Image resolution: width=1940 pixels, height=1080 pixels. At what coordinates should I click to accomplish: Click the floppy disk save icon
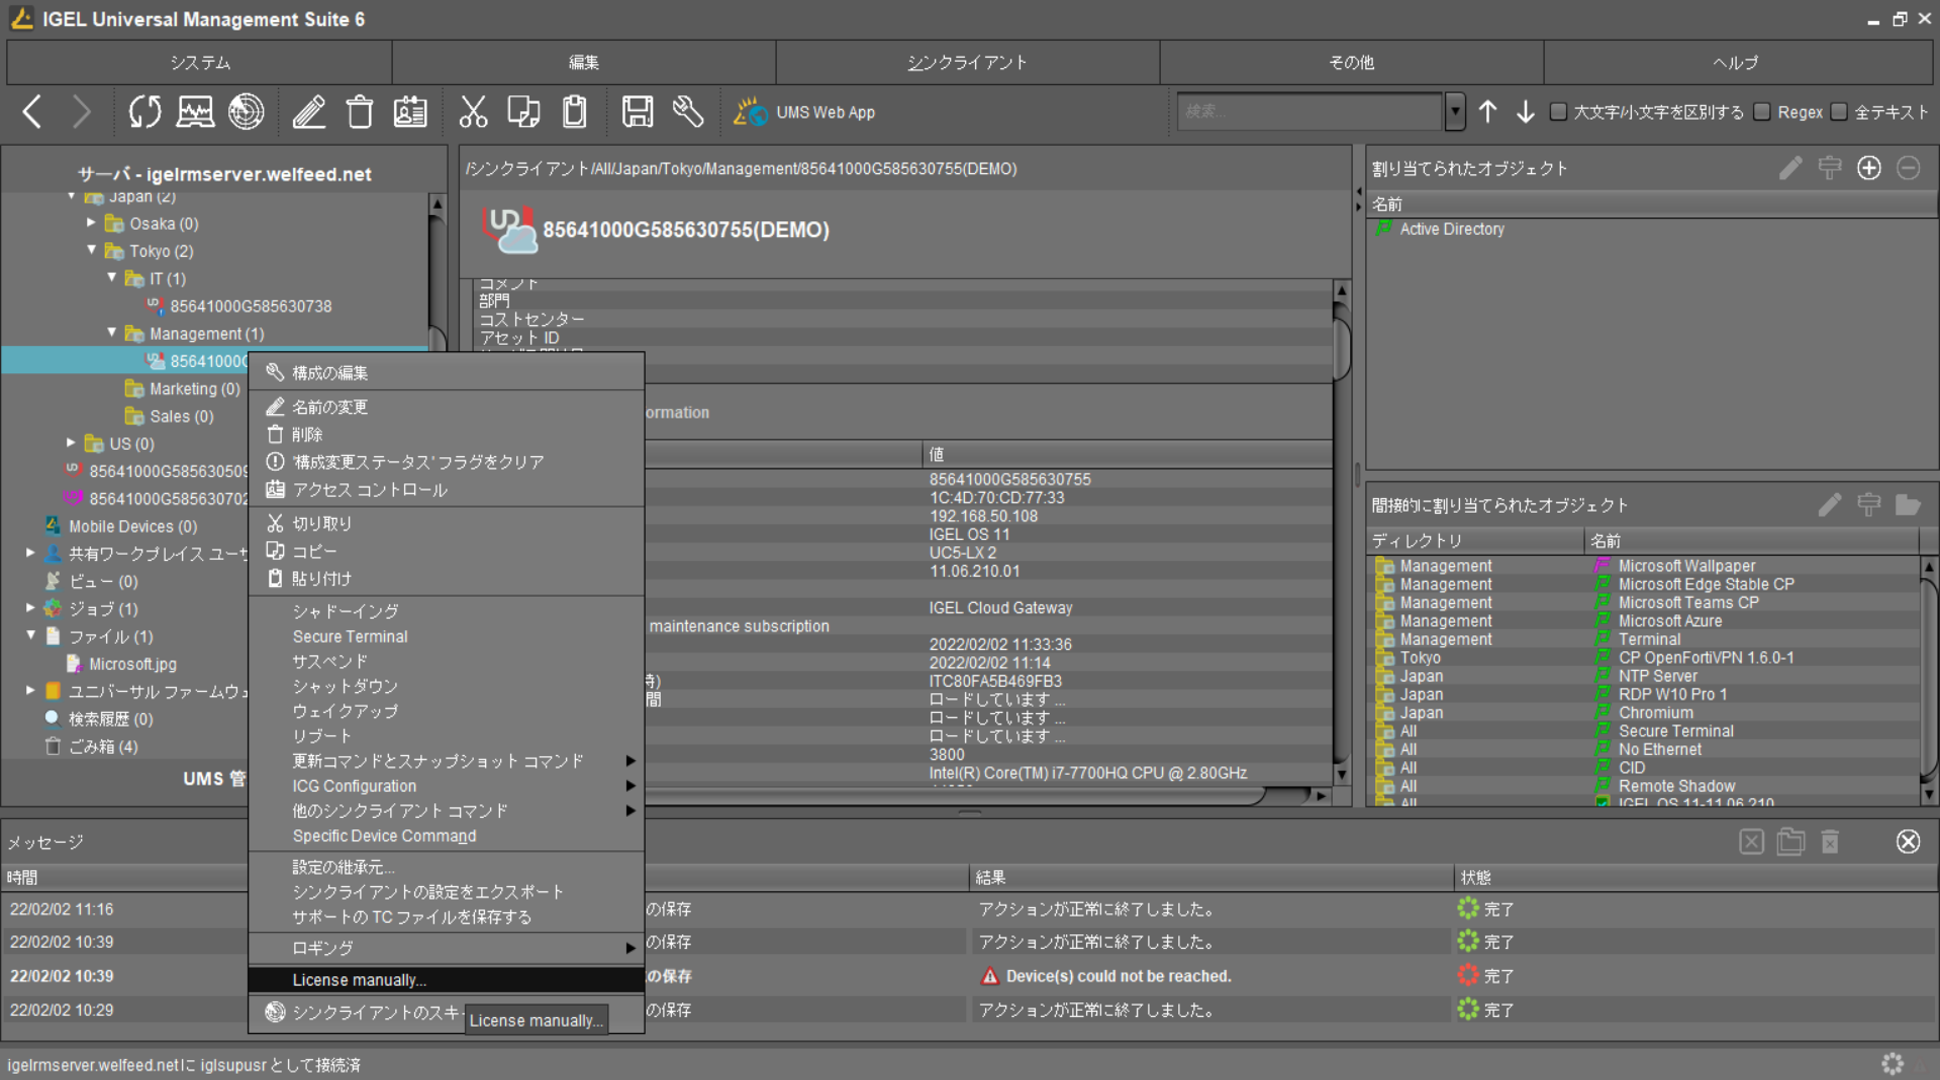point(637,112)
